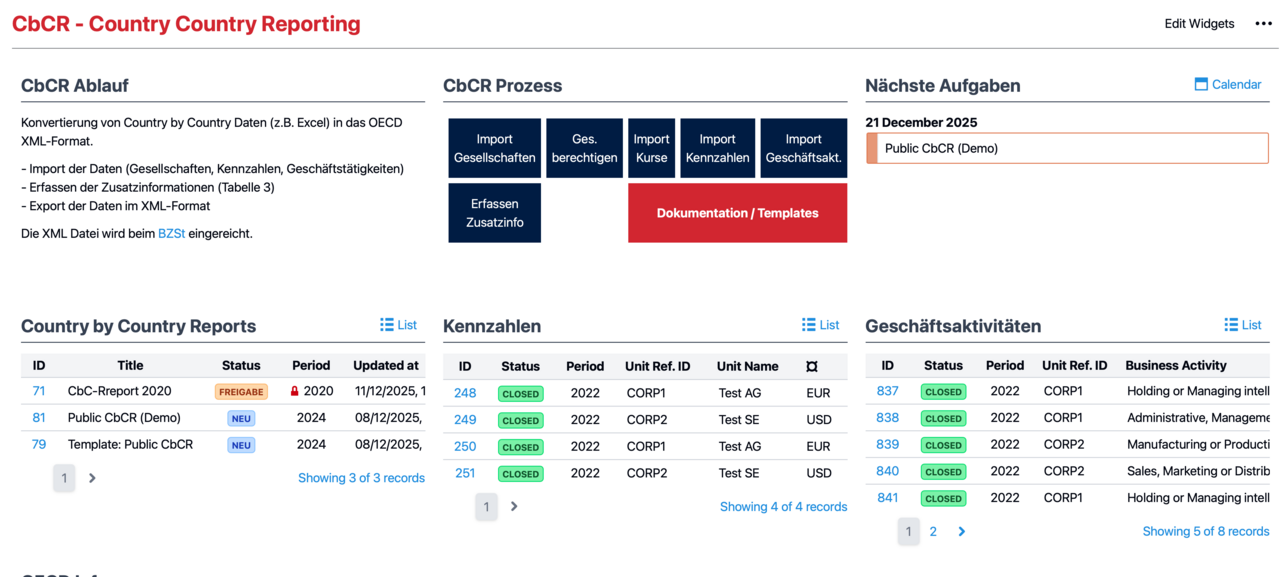This screenshot has width=1286, height=577.
Task: Click Edit Widgets in the header
Action: click(x=1199, y=24)
